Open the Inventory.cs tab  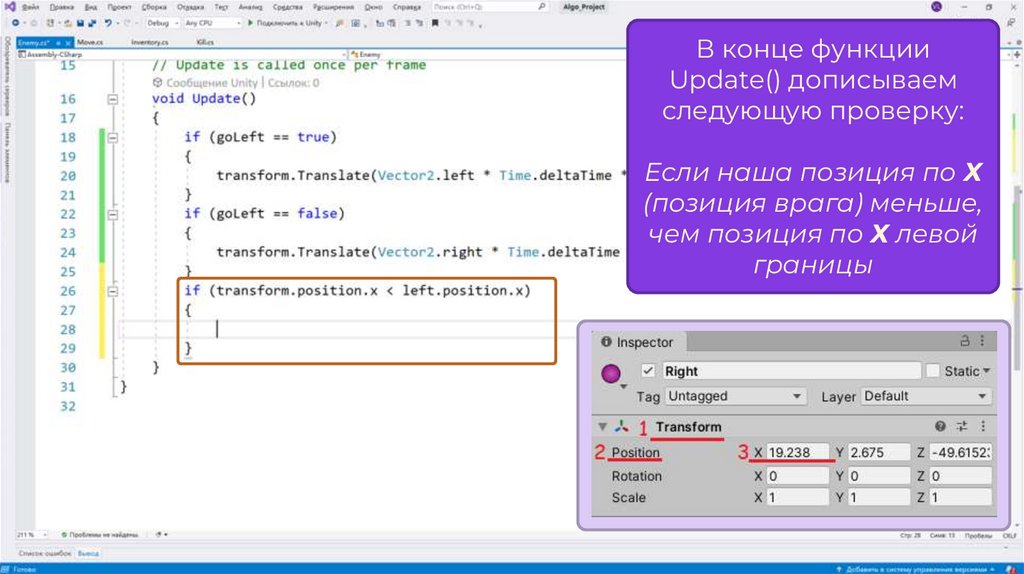point(150,42)
